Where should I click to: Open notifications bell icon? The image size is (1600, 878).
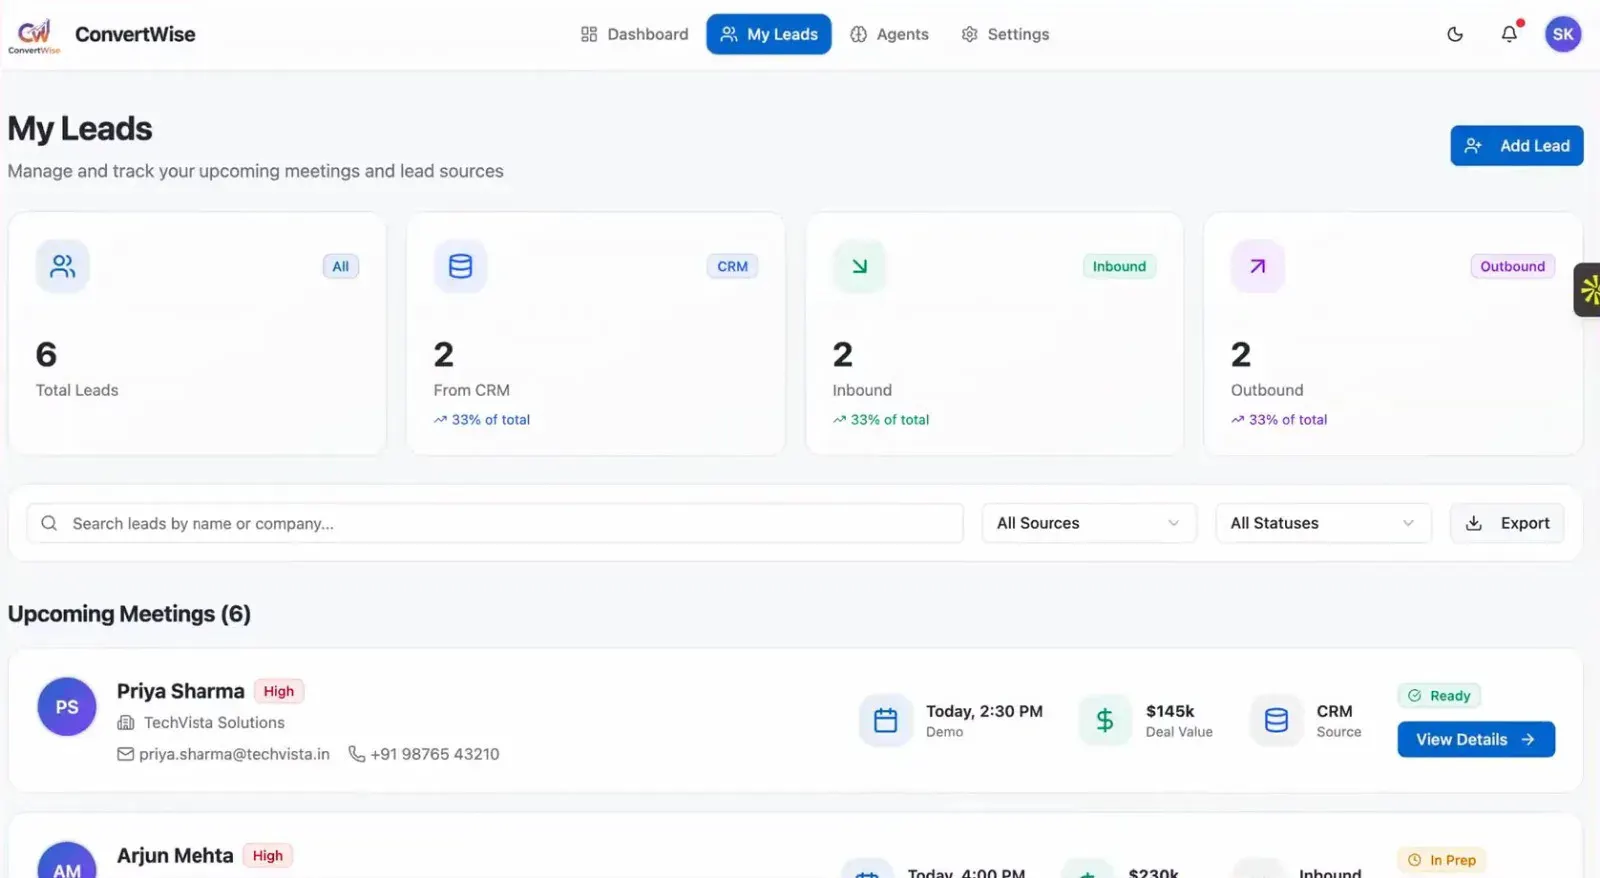[x=1509, y=34]
